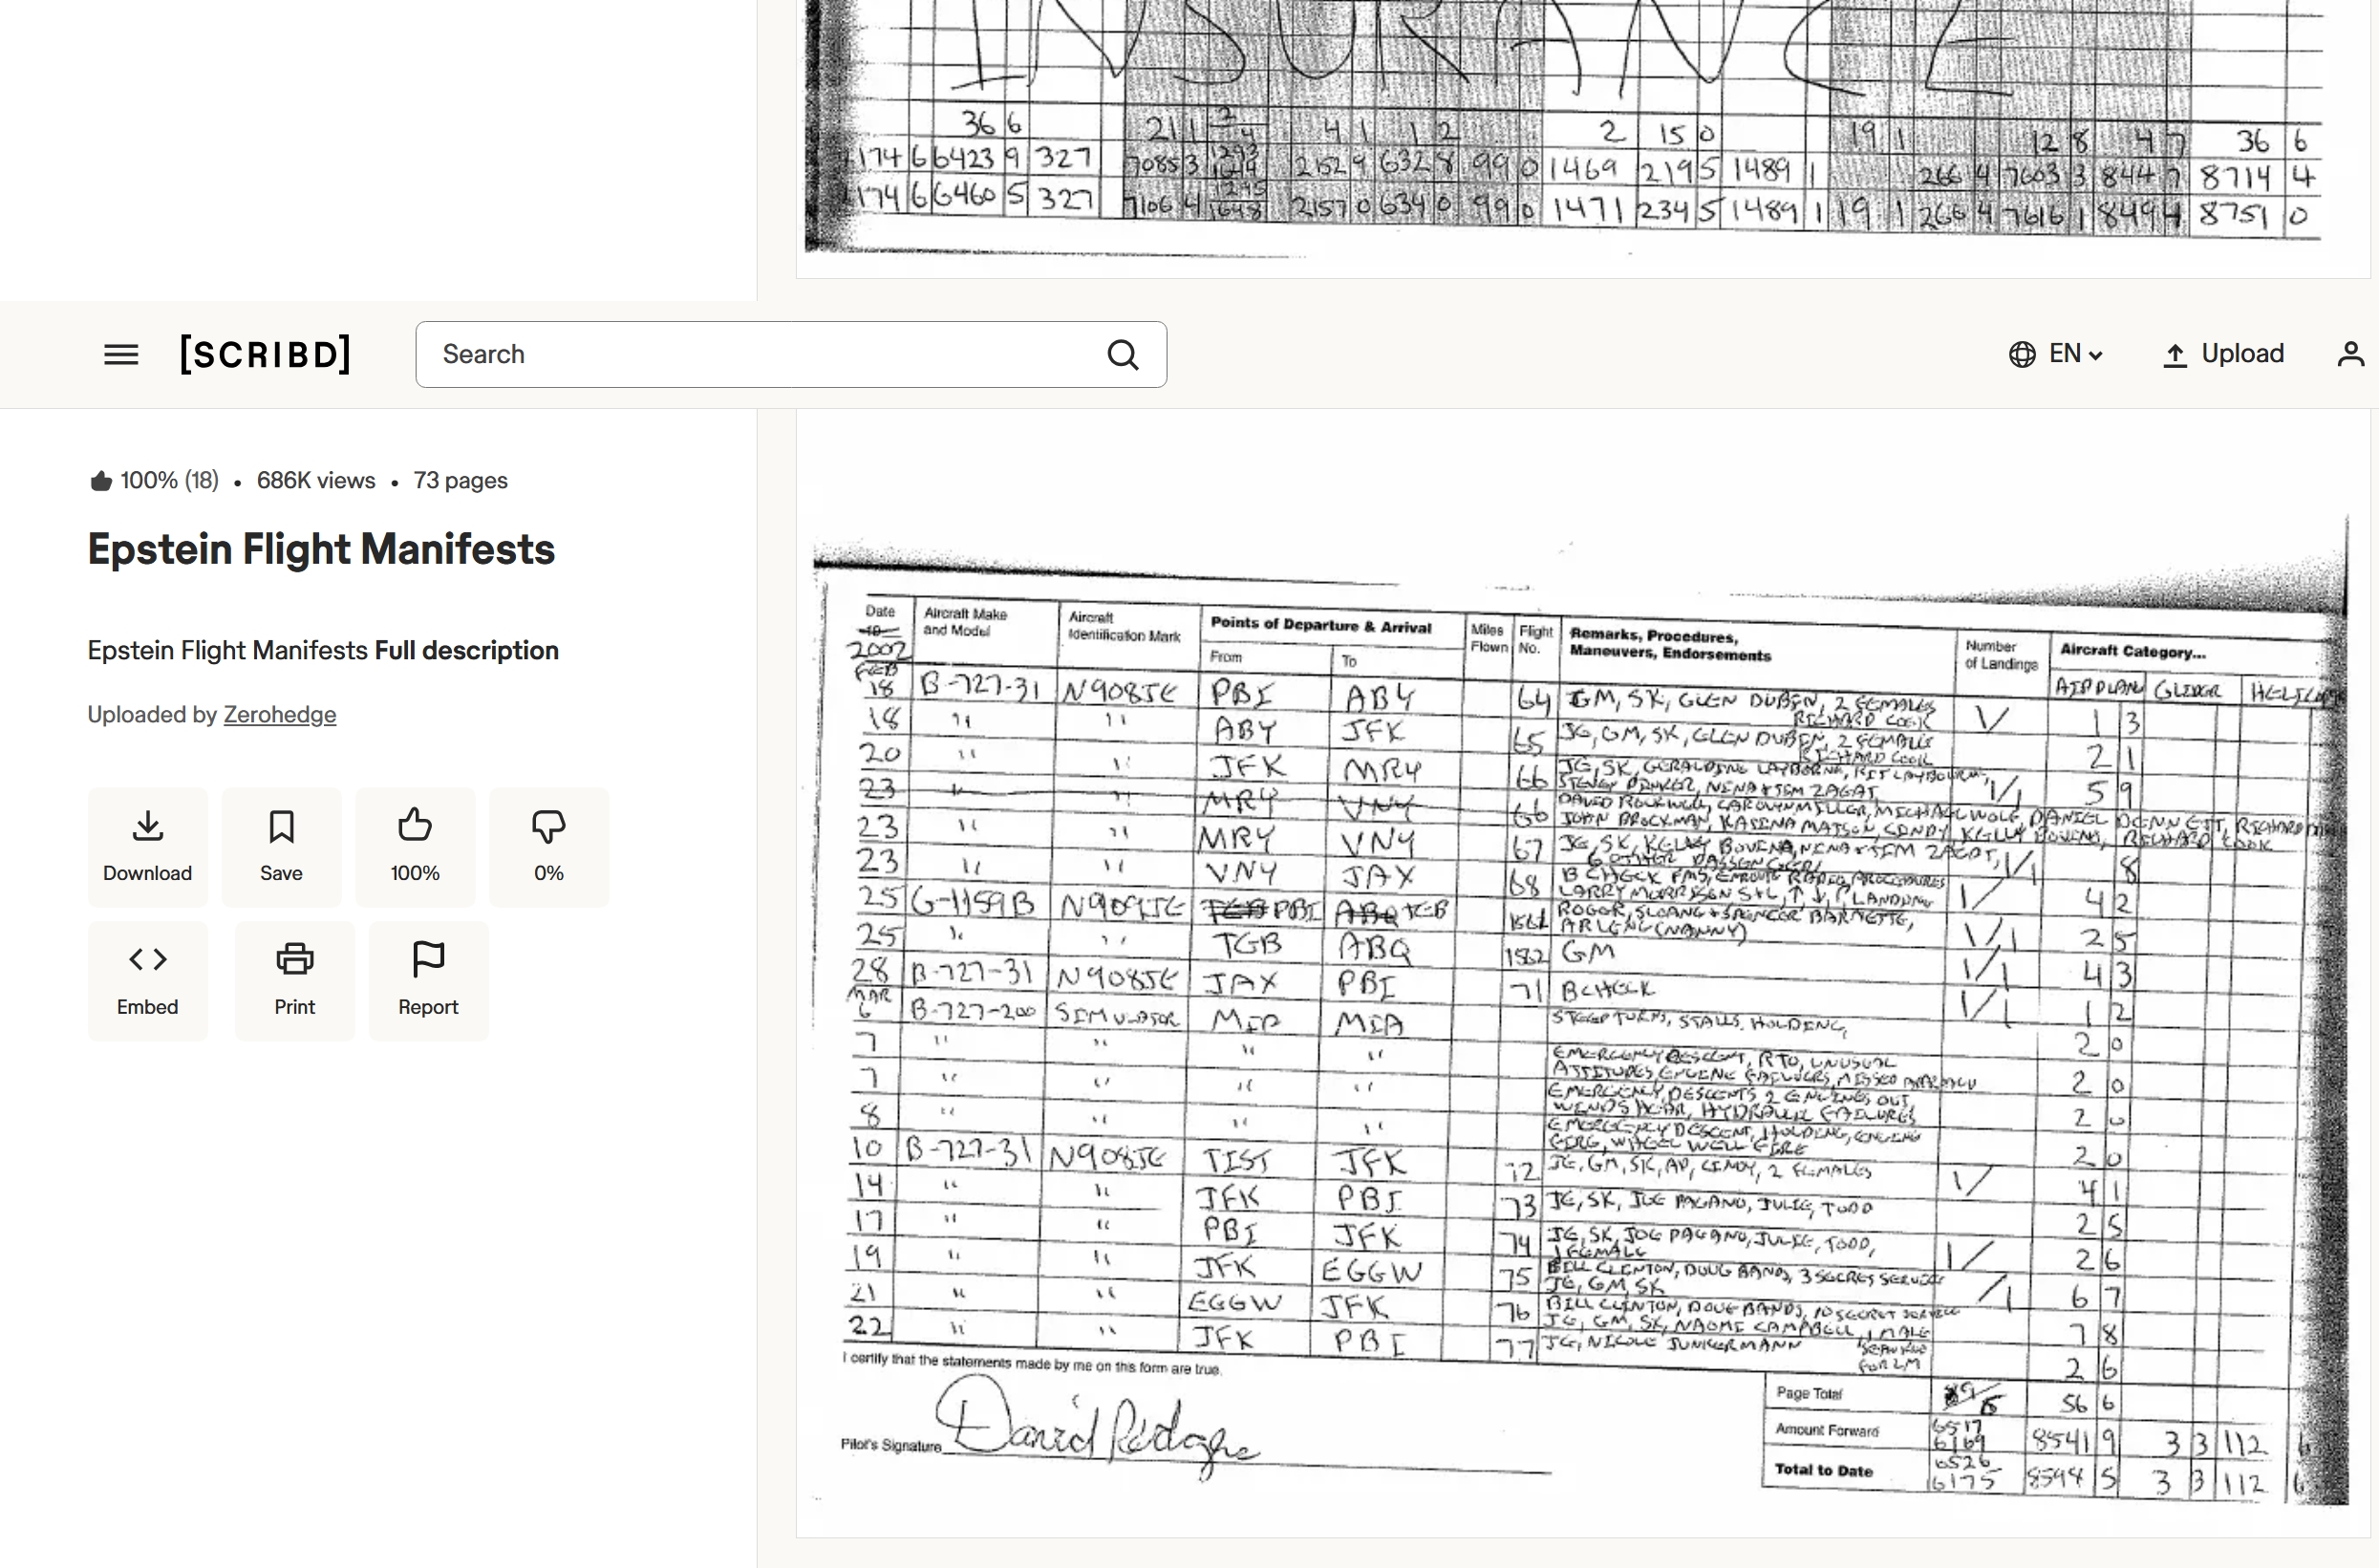Click the thumbs-up 100% (18) rating
Screen dimensions: 2379x1568
(154, 481)
